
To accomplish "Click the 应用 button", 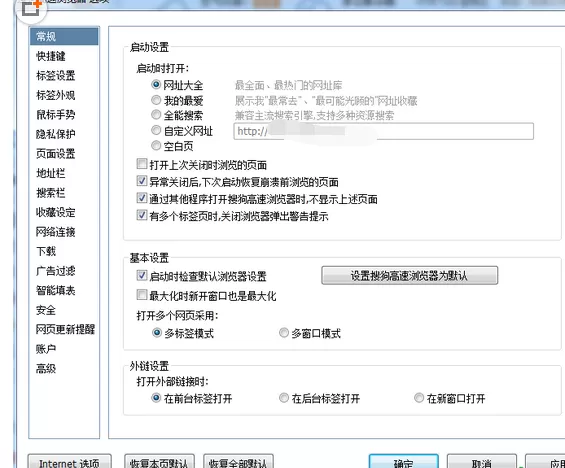I will [x=545, y=461].
